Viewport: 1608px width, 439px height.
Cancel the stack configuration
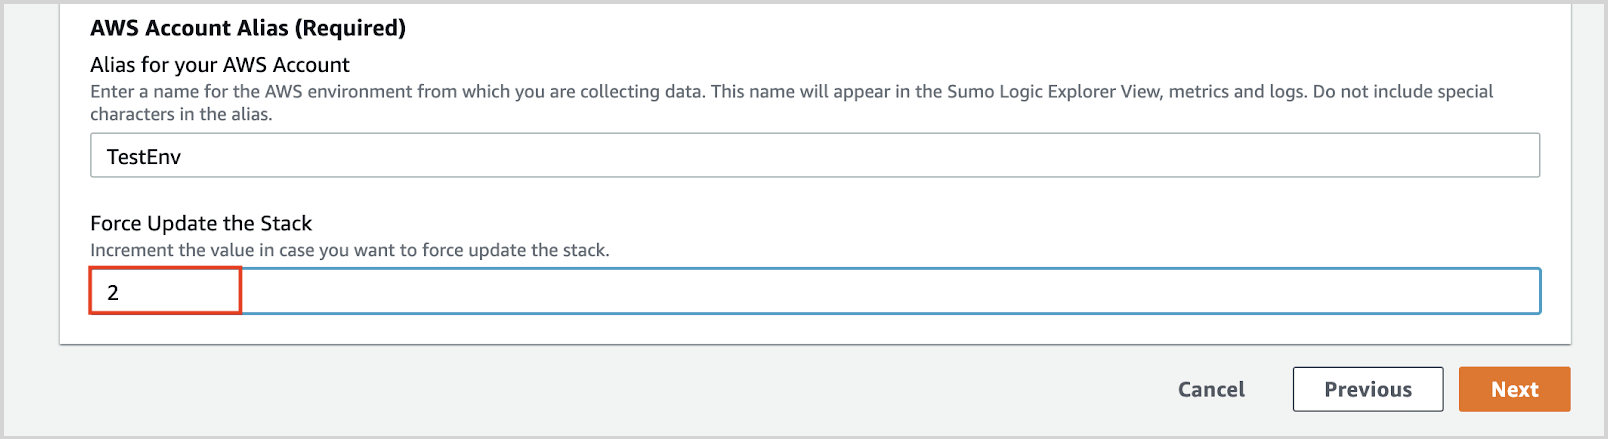tap(1211, 389)
